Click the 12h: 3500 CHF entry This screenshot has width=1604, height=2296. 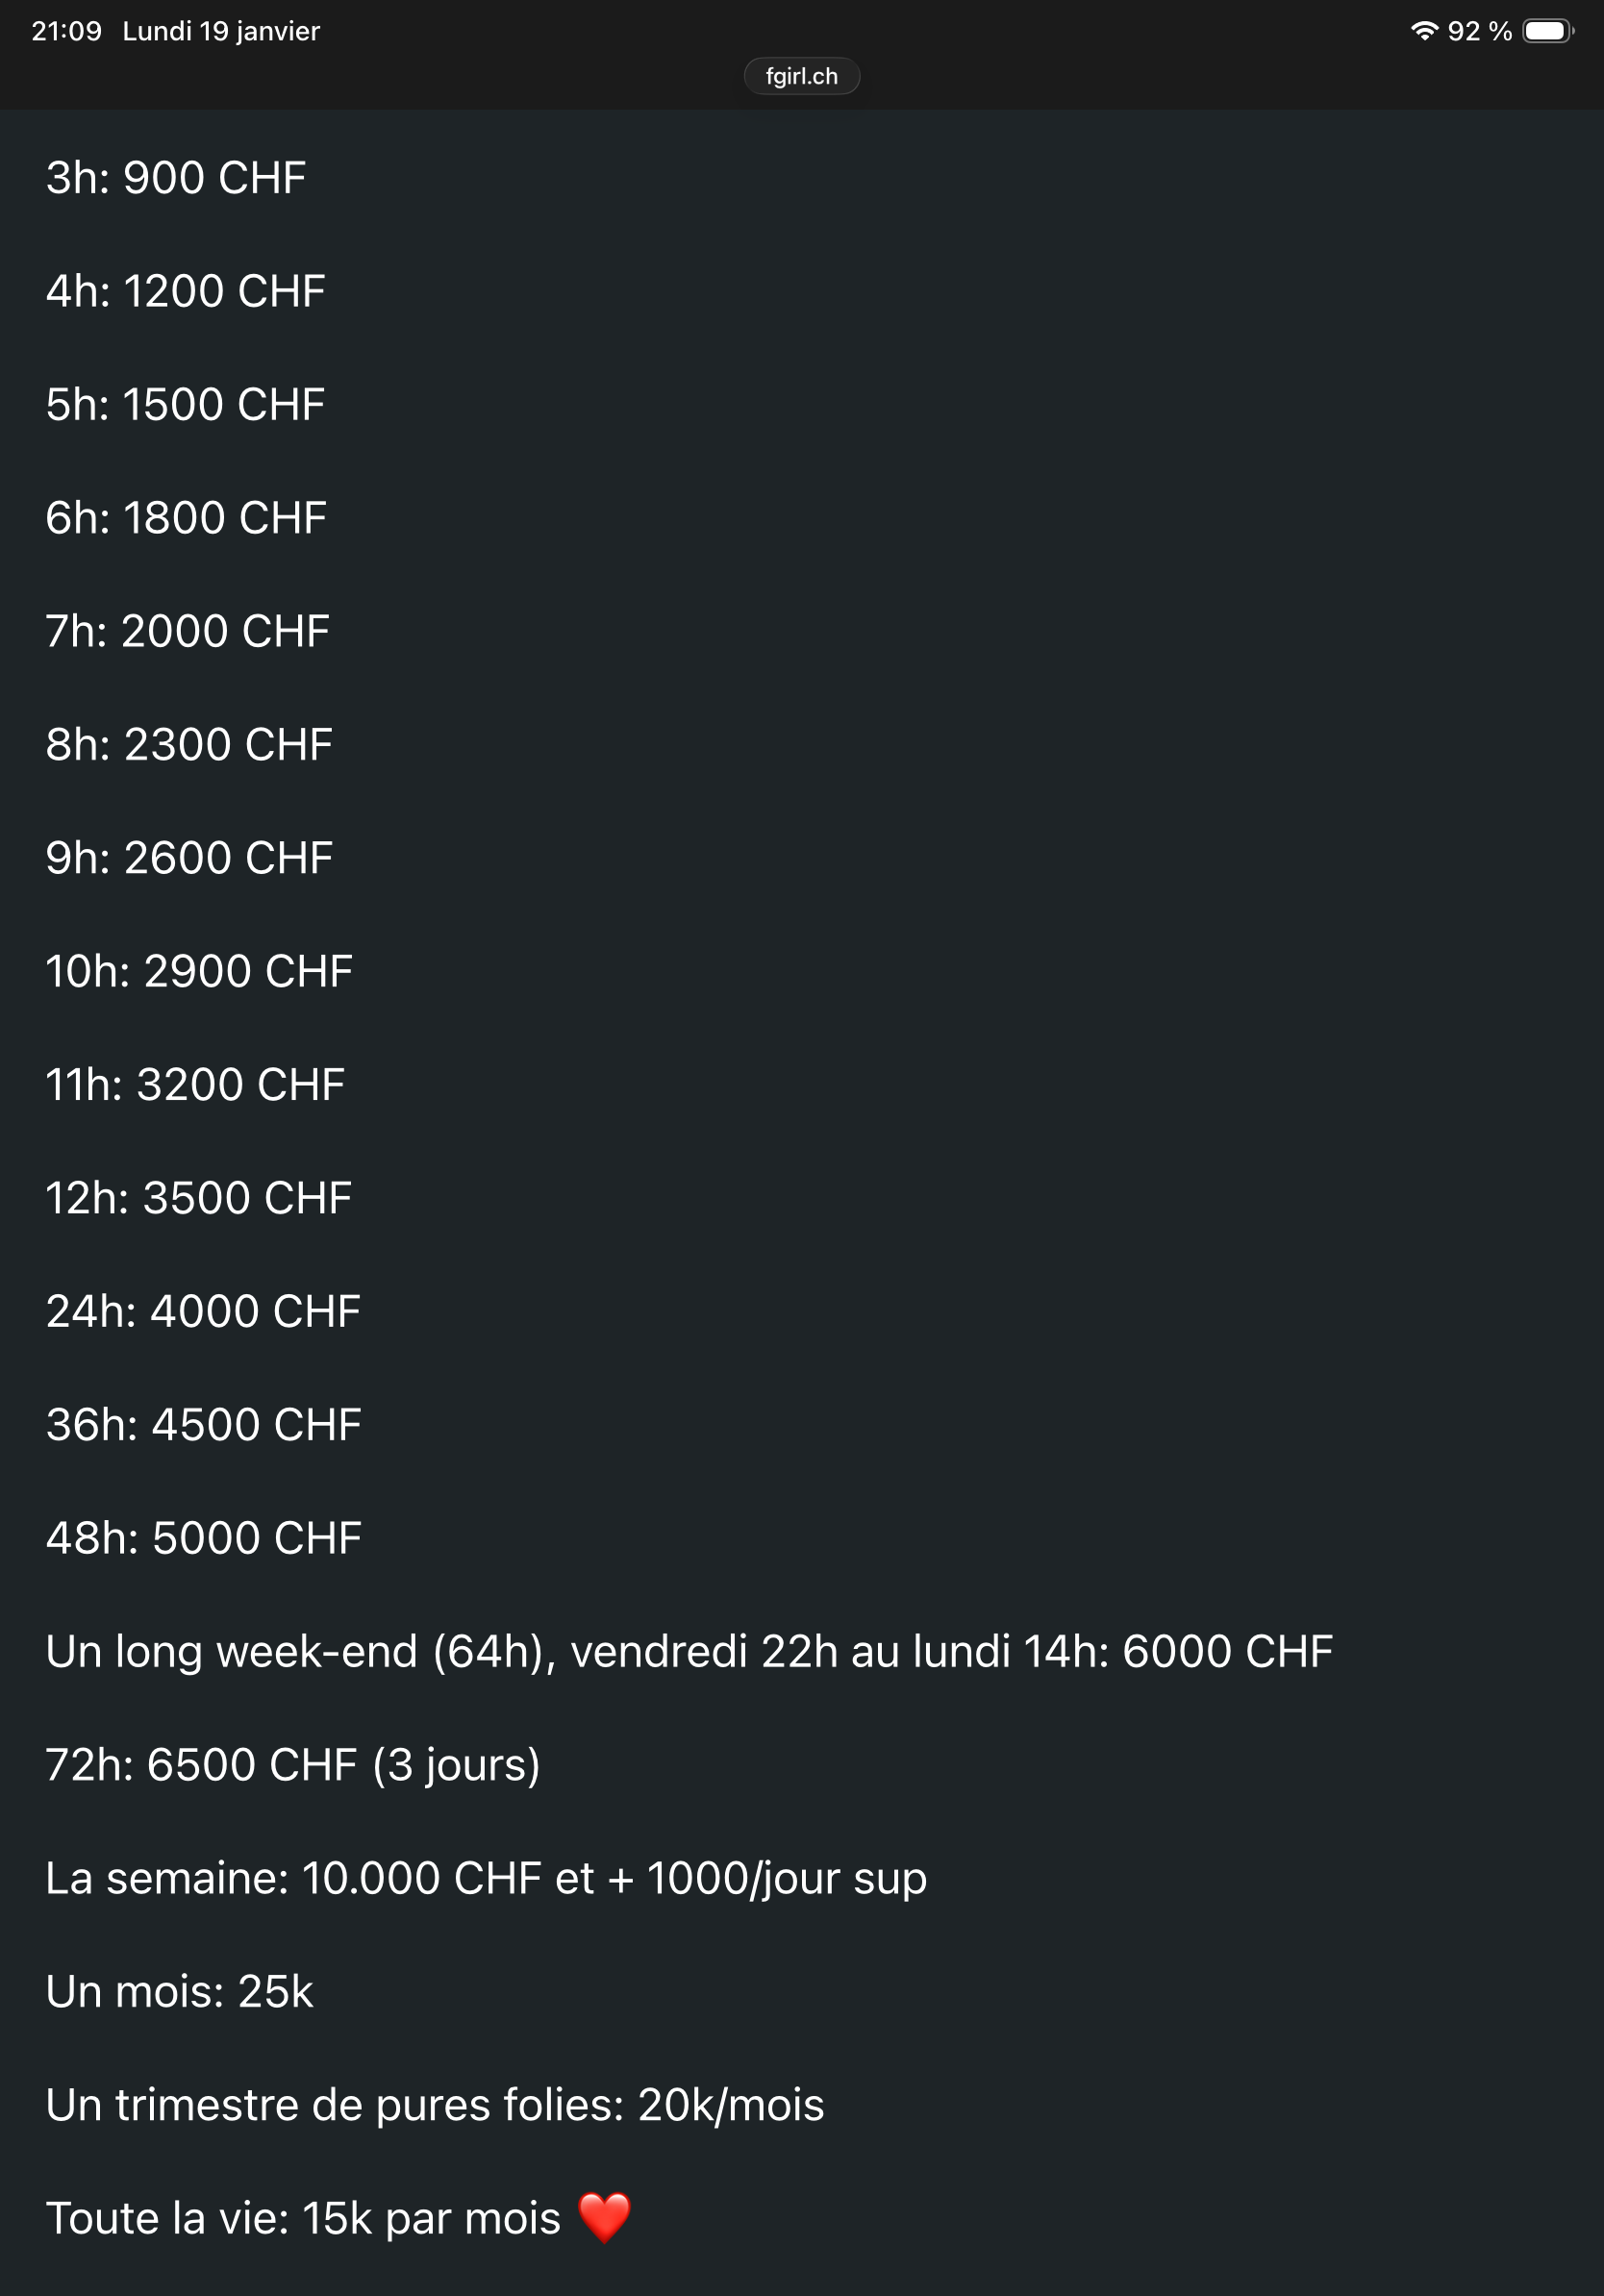199,1198
